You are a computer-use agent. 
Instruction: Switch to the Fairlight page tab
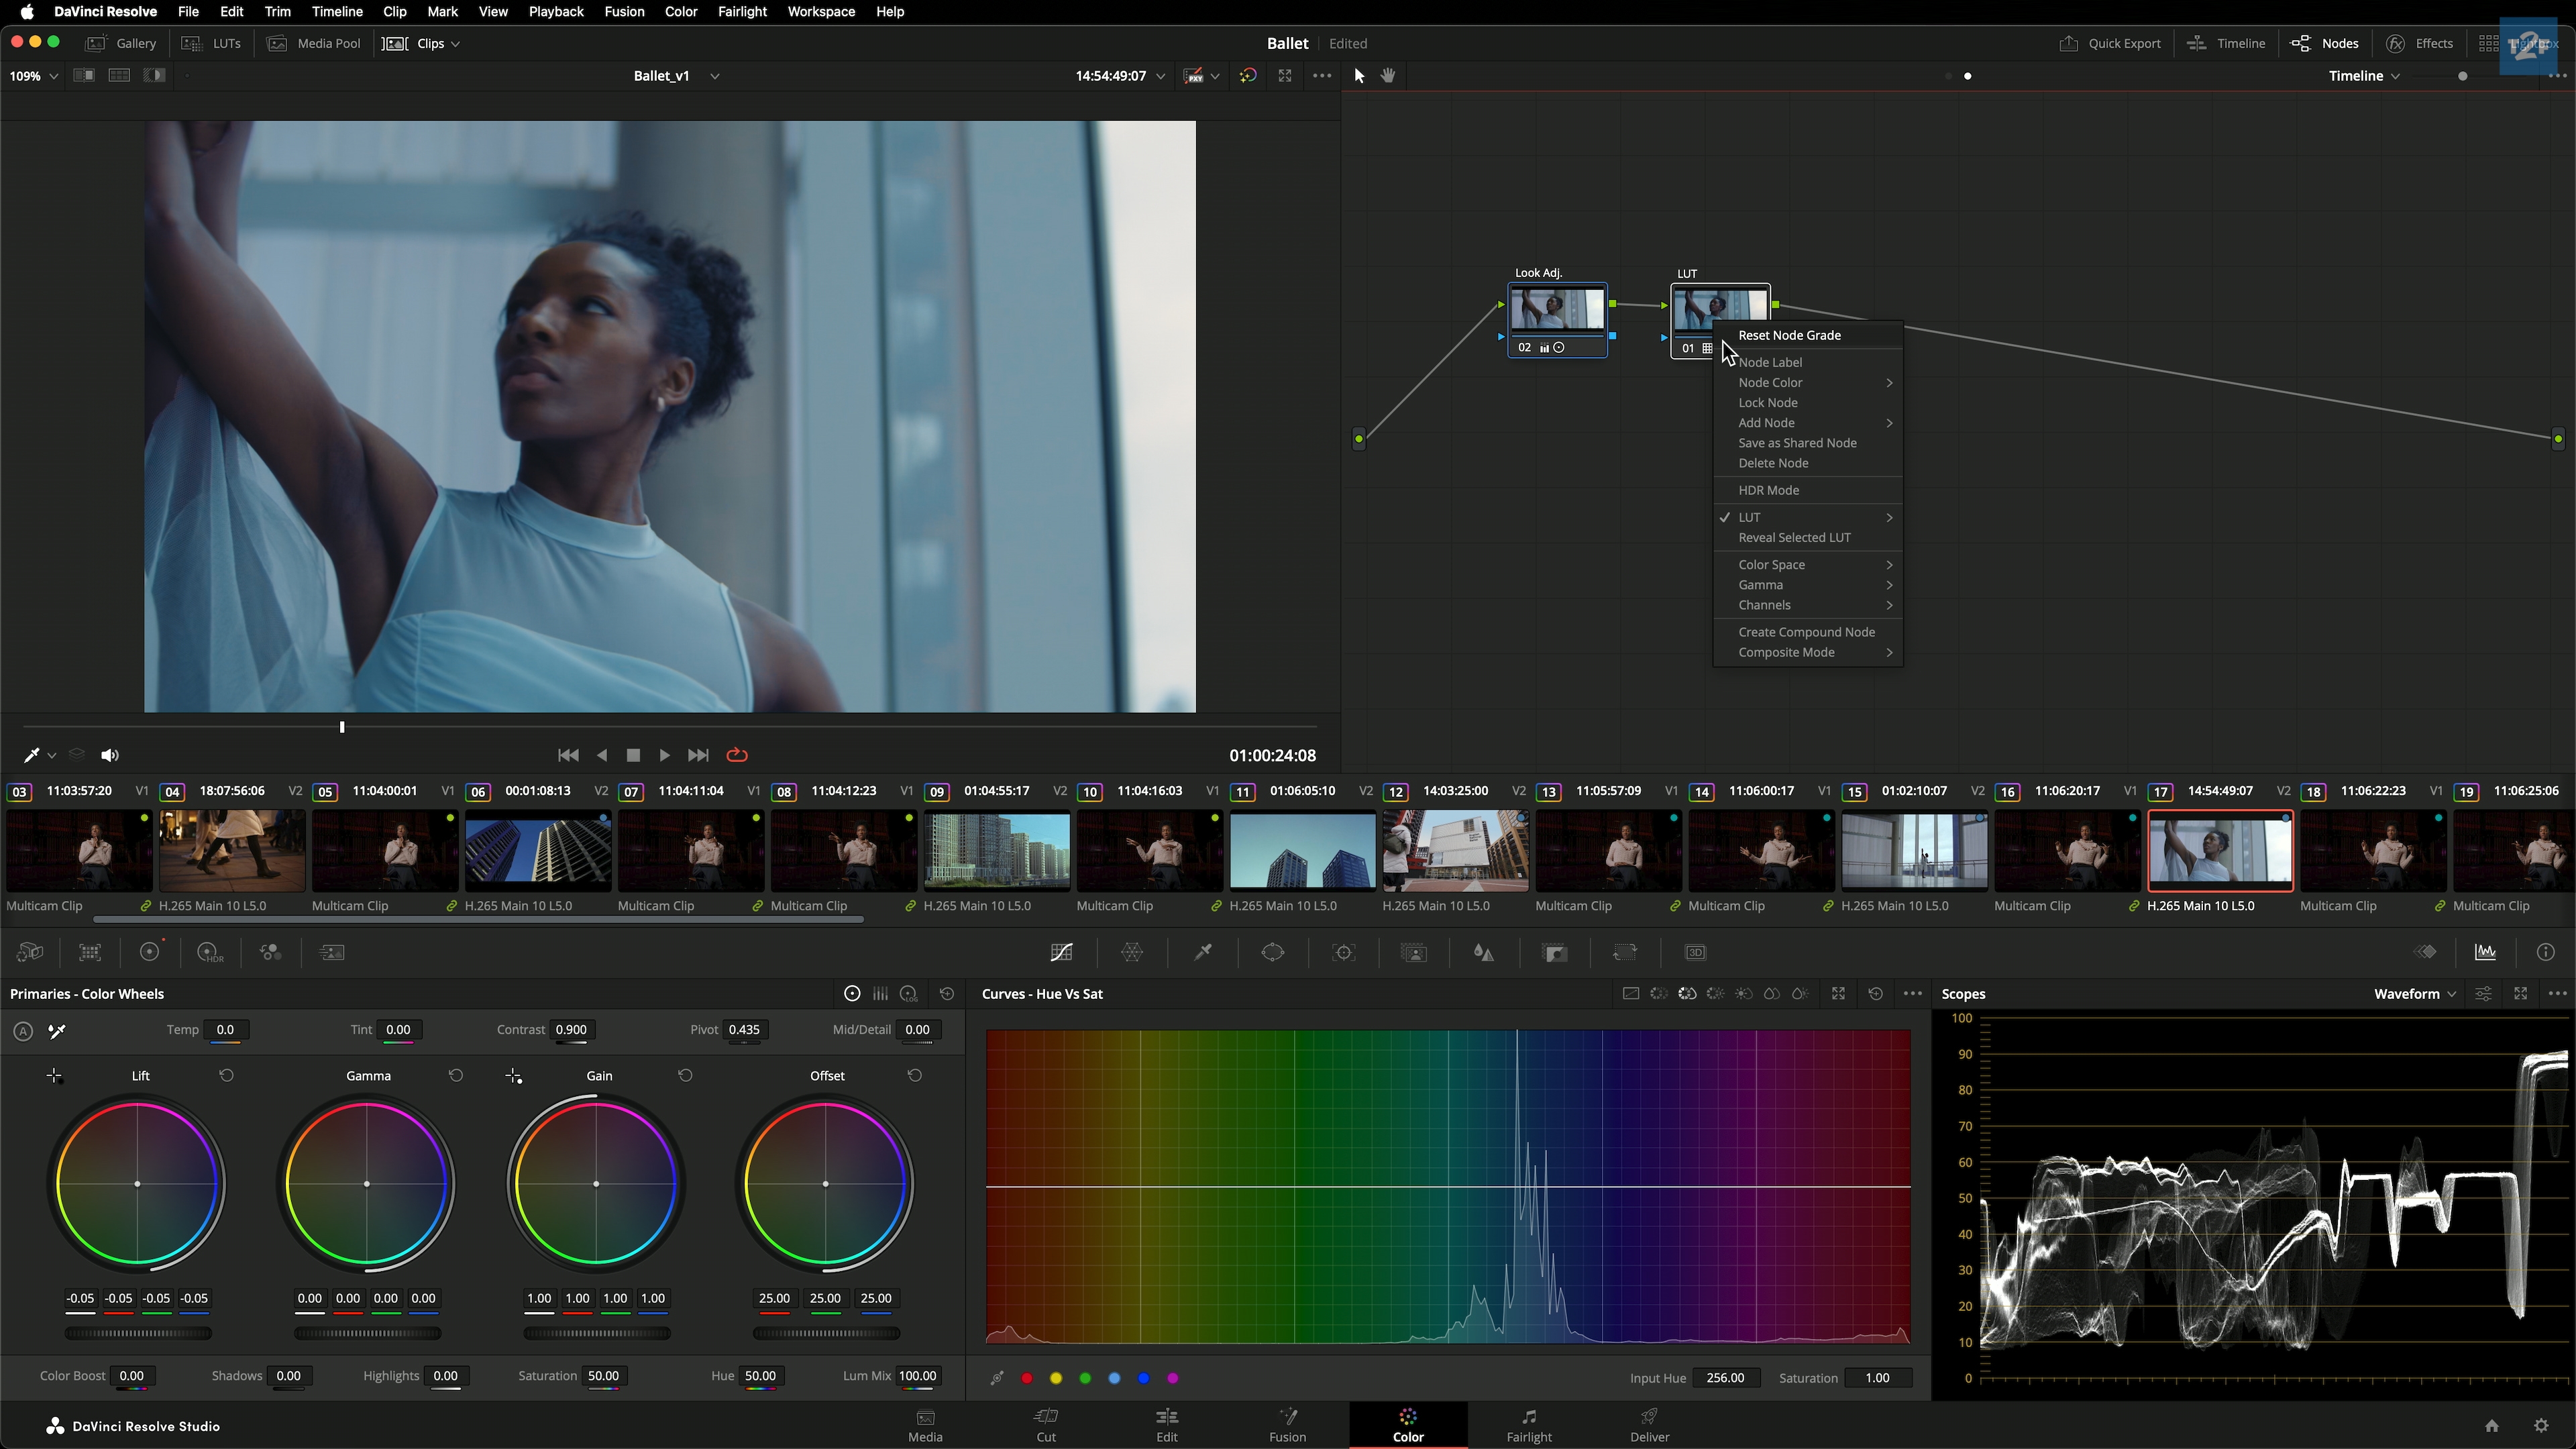tap(1529, 1425)
